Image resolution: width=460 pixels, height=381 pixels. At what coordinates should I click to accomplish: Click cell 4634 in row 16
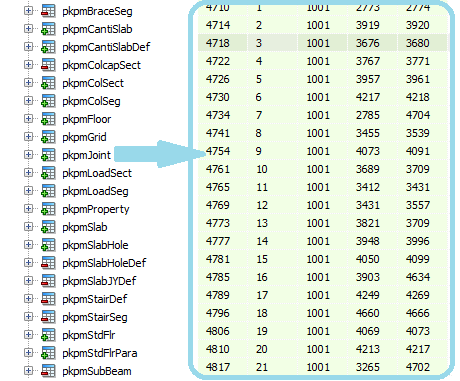(418, 277)
